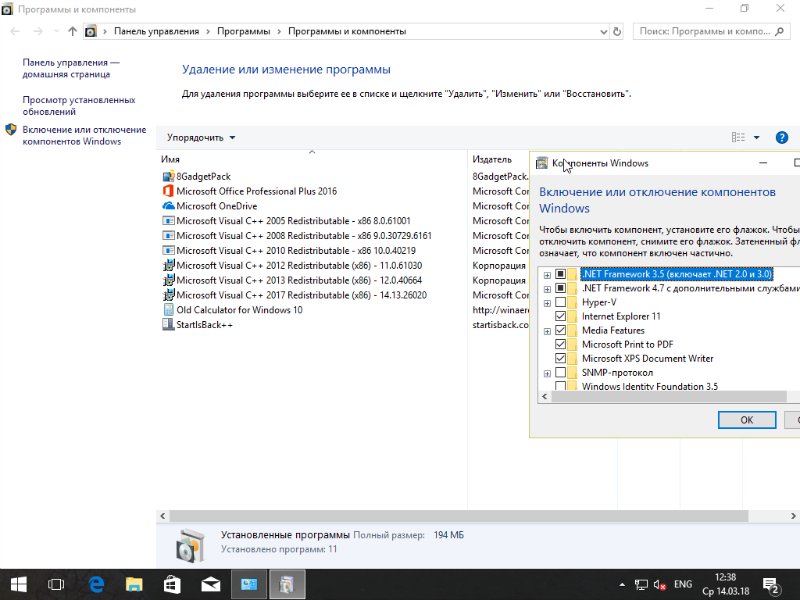The image size is (800, 600).
Task: Open the address bar history dropdown
Action: (604, 32)
